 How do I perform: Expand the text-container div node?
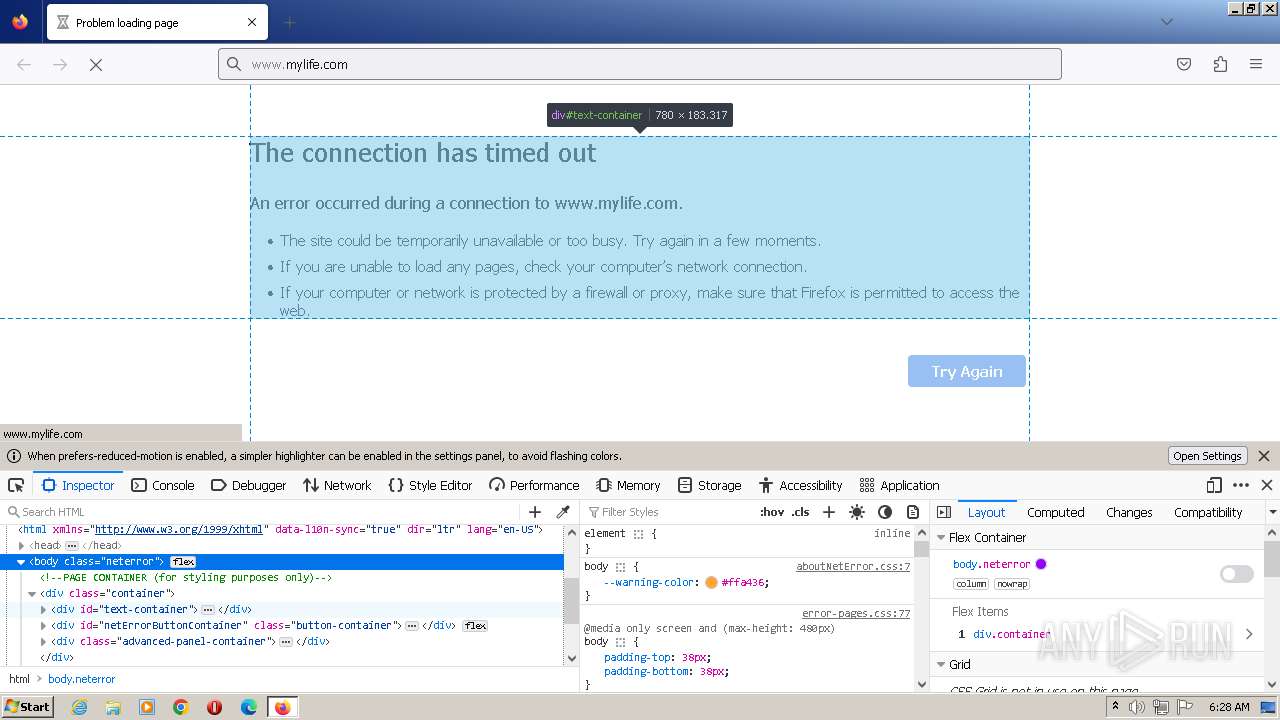(43, 610)
